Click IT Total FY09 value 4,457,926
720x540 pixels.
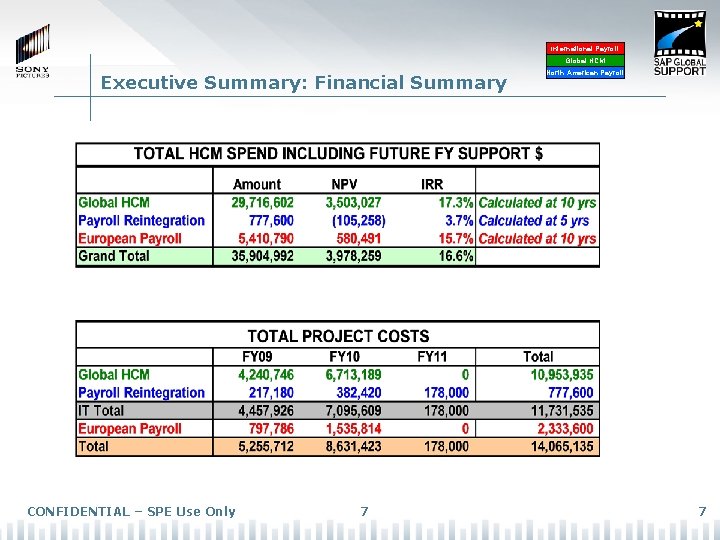266,411
